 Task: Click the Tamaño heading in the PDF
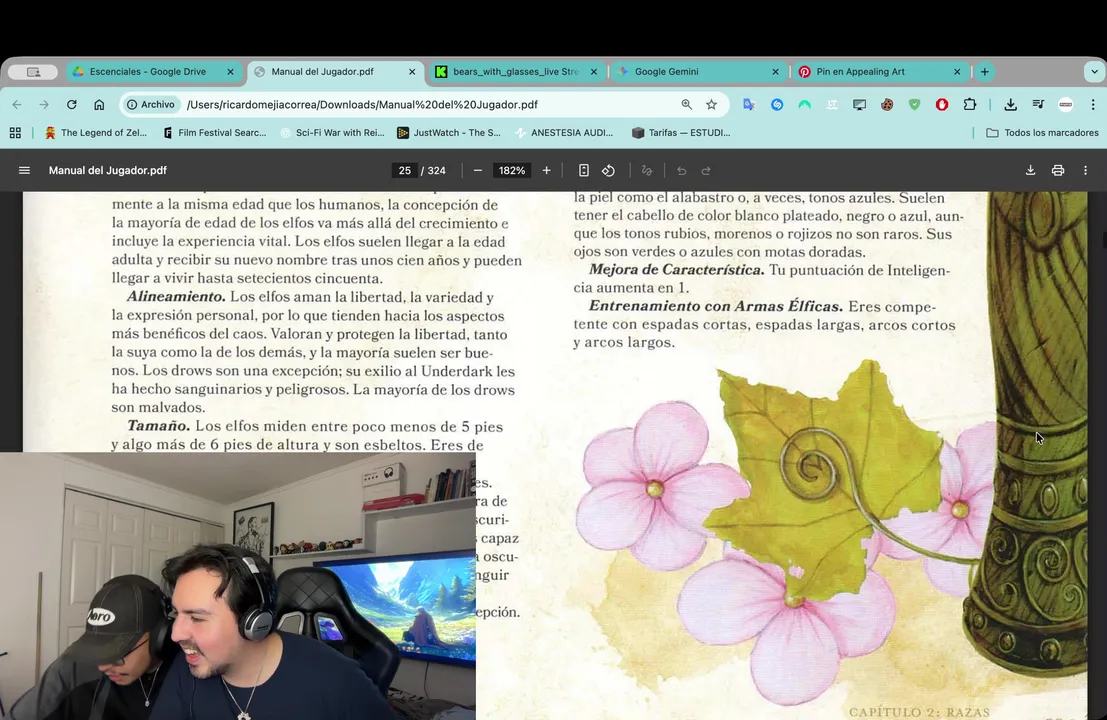point(158,426)
